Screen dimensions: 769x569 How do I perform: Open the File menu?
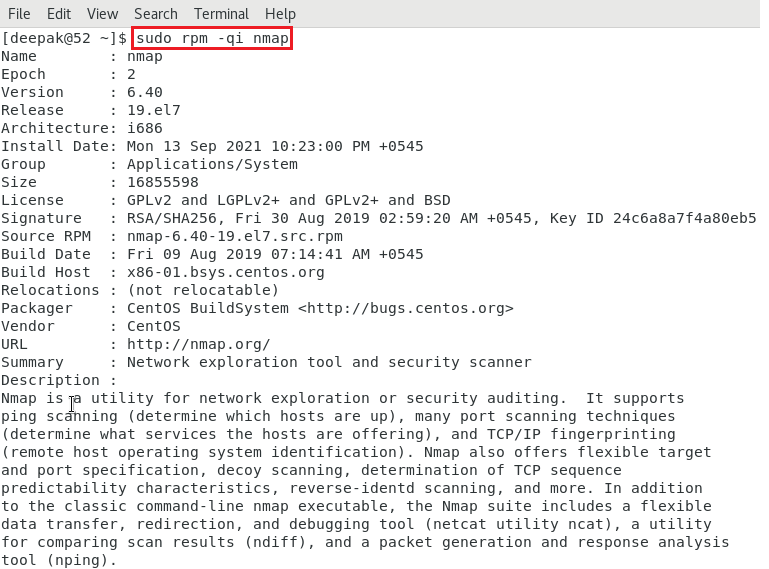click(x=19, y=14)
